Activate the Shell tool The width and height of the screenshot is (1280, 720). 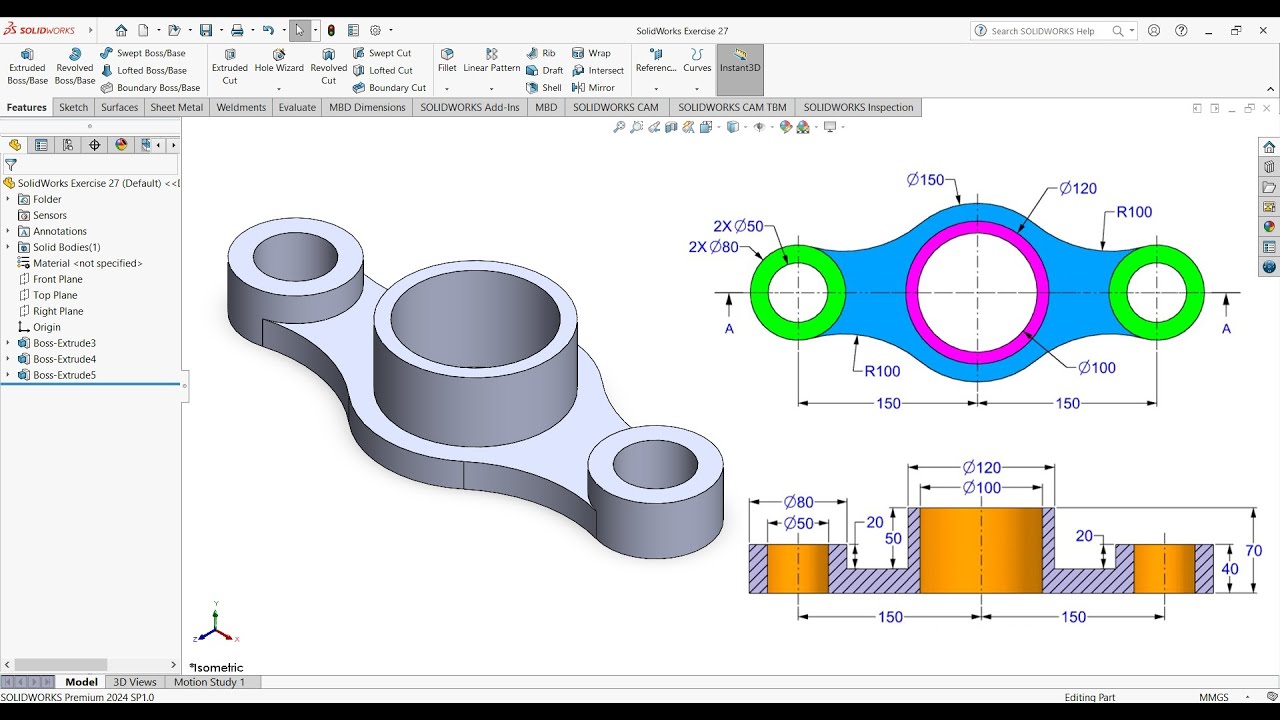[544, 88]
